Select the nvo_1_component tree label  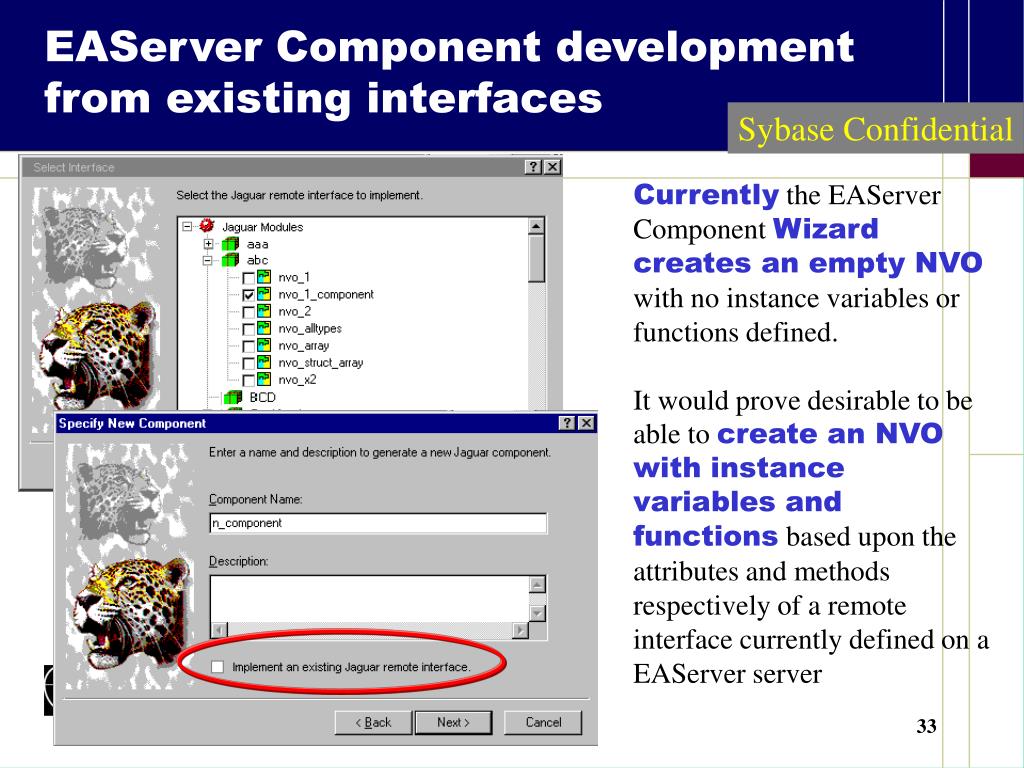click(326, 295)
